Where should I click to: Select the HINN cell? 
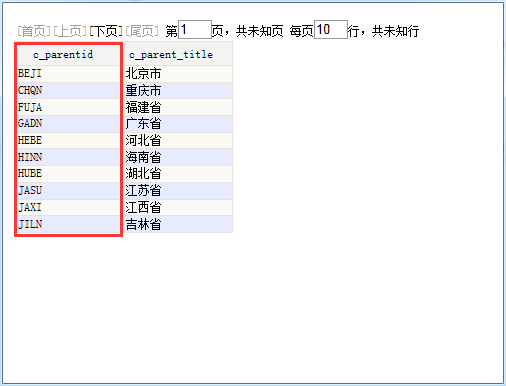tap(68, 157)
